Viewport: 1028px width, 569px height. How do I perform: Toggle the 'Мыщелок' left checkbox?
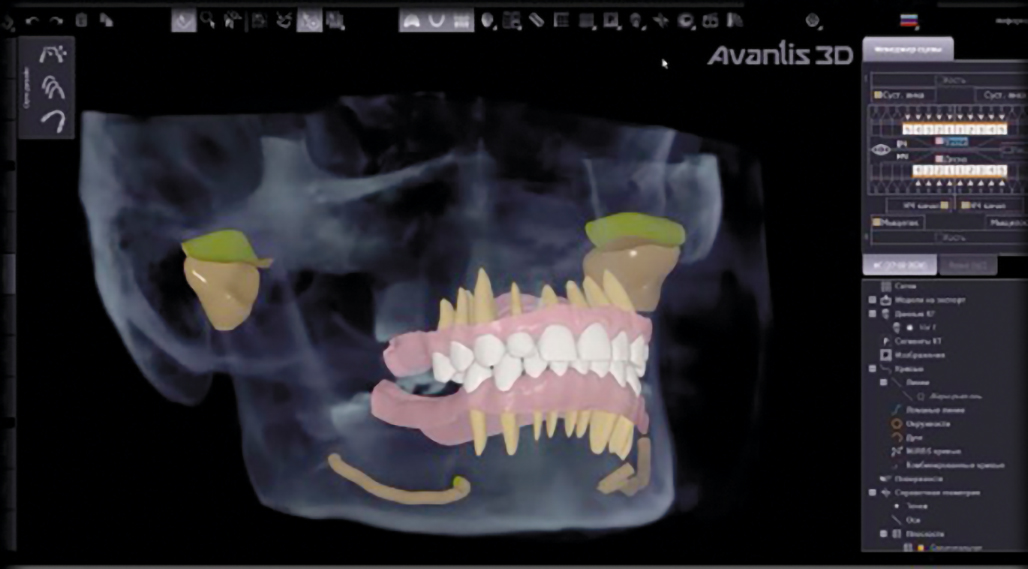[x=877, y=222]
